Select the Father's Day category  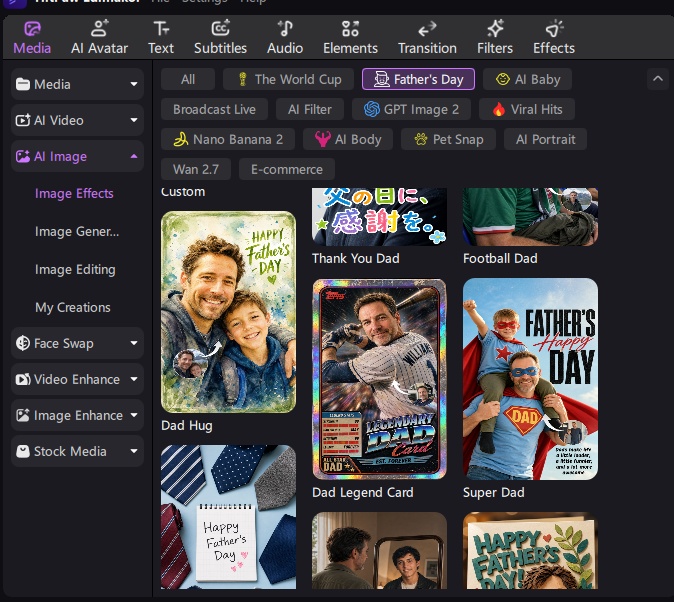coord(418,79)
